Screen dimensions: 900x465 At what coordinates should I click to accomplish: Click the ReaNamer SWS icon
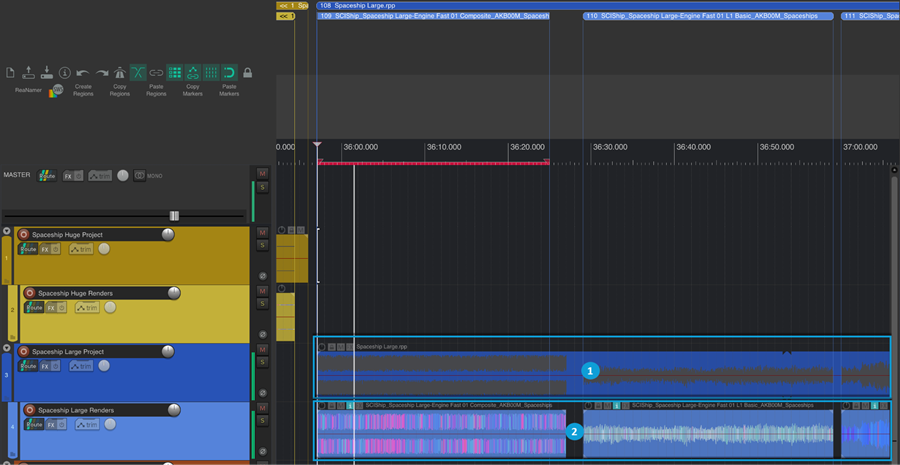coord(57,90)
